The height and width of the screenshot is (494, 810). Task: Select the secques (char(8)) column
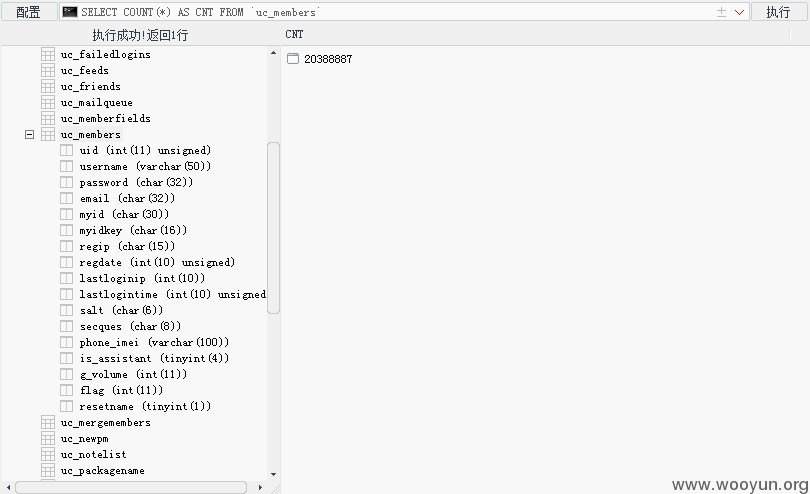point(130,327)
